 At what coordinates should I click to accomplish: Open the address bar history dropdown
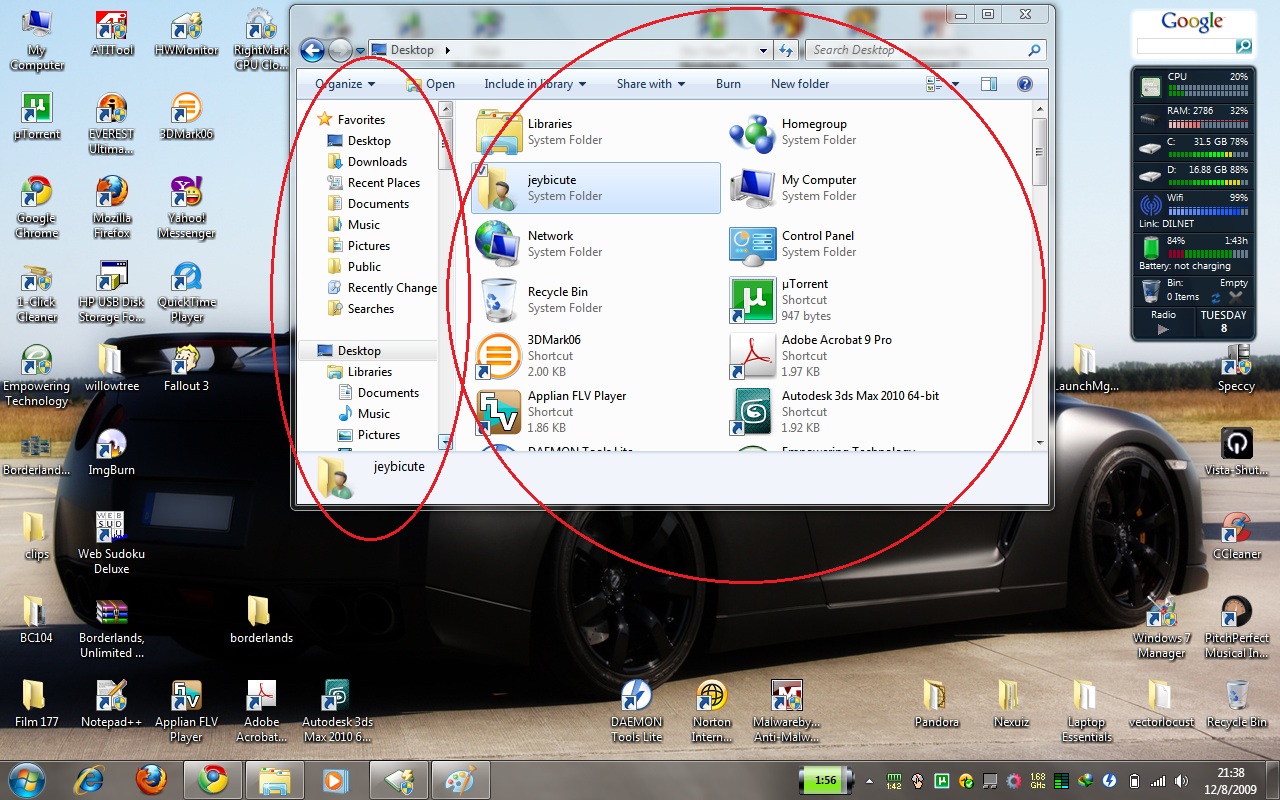click(x=763, y=50)
